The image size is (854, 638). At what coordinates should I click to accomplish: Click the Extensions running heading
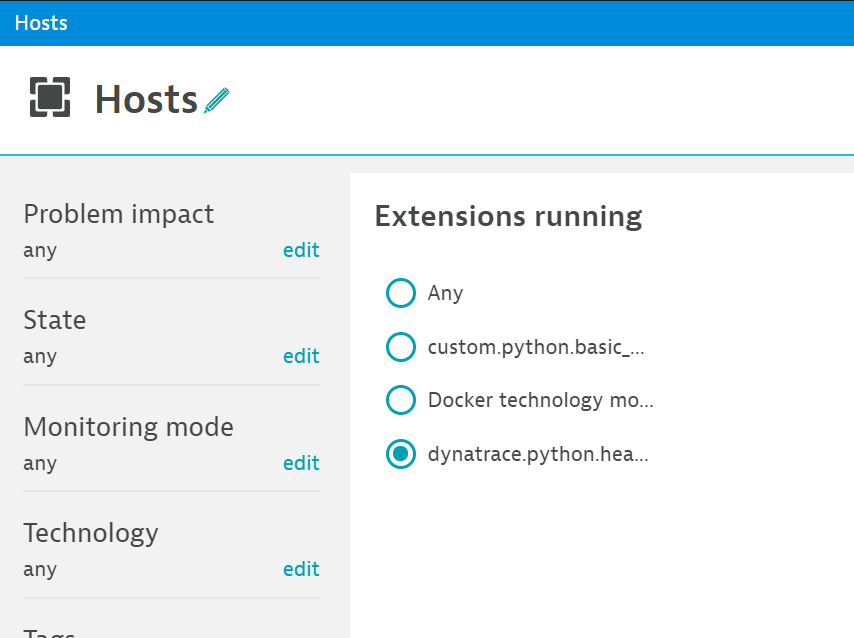pyautogui.click(x=508, y=216)
